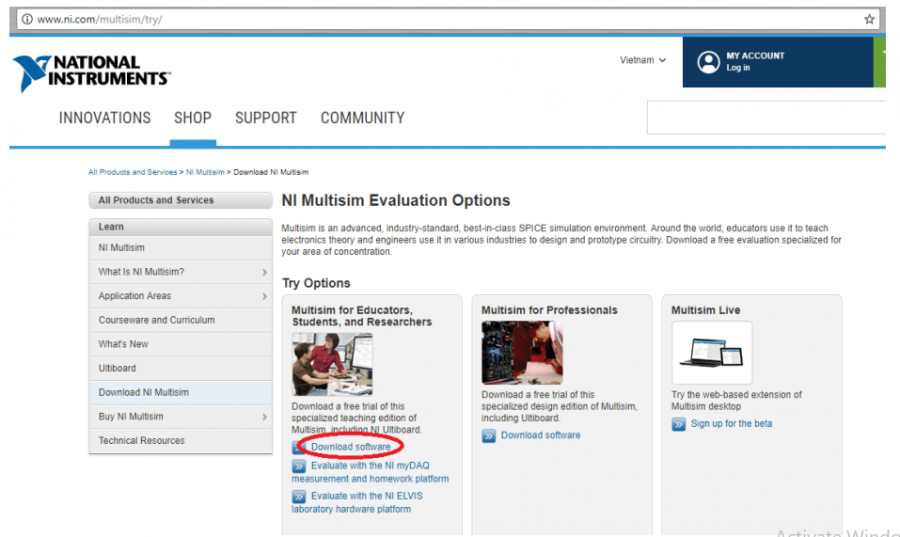Image resolution: width=900 pixels, height=537 pixels.
Task: Click All Products and Services breadcrumb link
Action: click(132, 172)
